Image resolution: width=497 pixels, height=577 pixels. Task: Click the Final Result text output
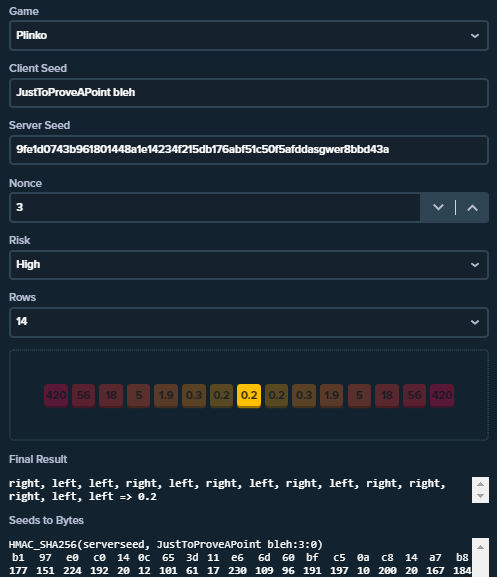coord(227,490)
